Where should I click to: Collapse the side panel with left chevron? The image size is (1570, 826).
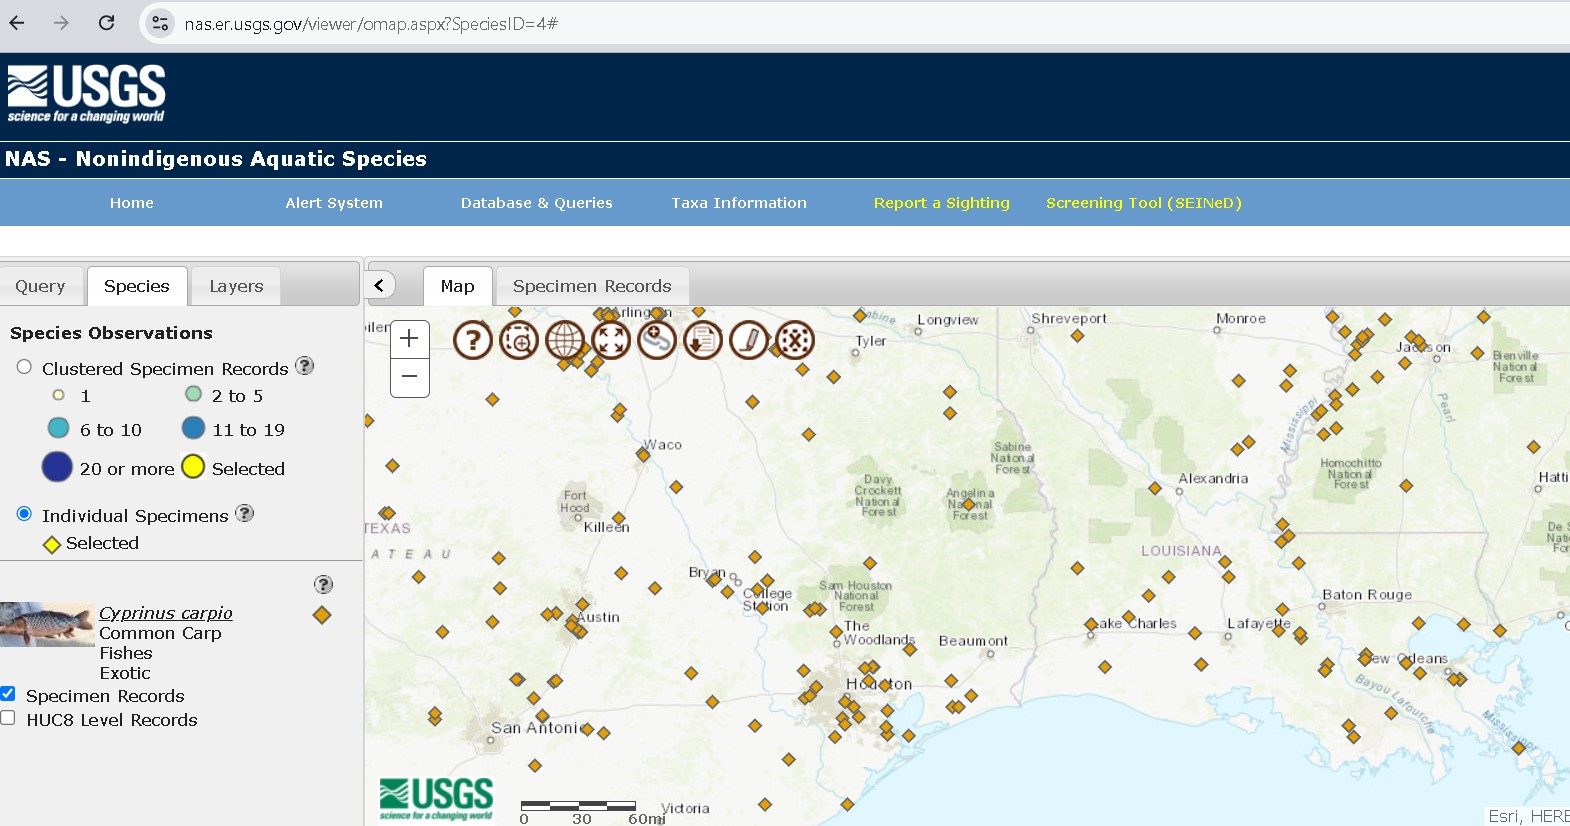[x=379, y=285]
